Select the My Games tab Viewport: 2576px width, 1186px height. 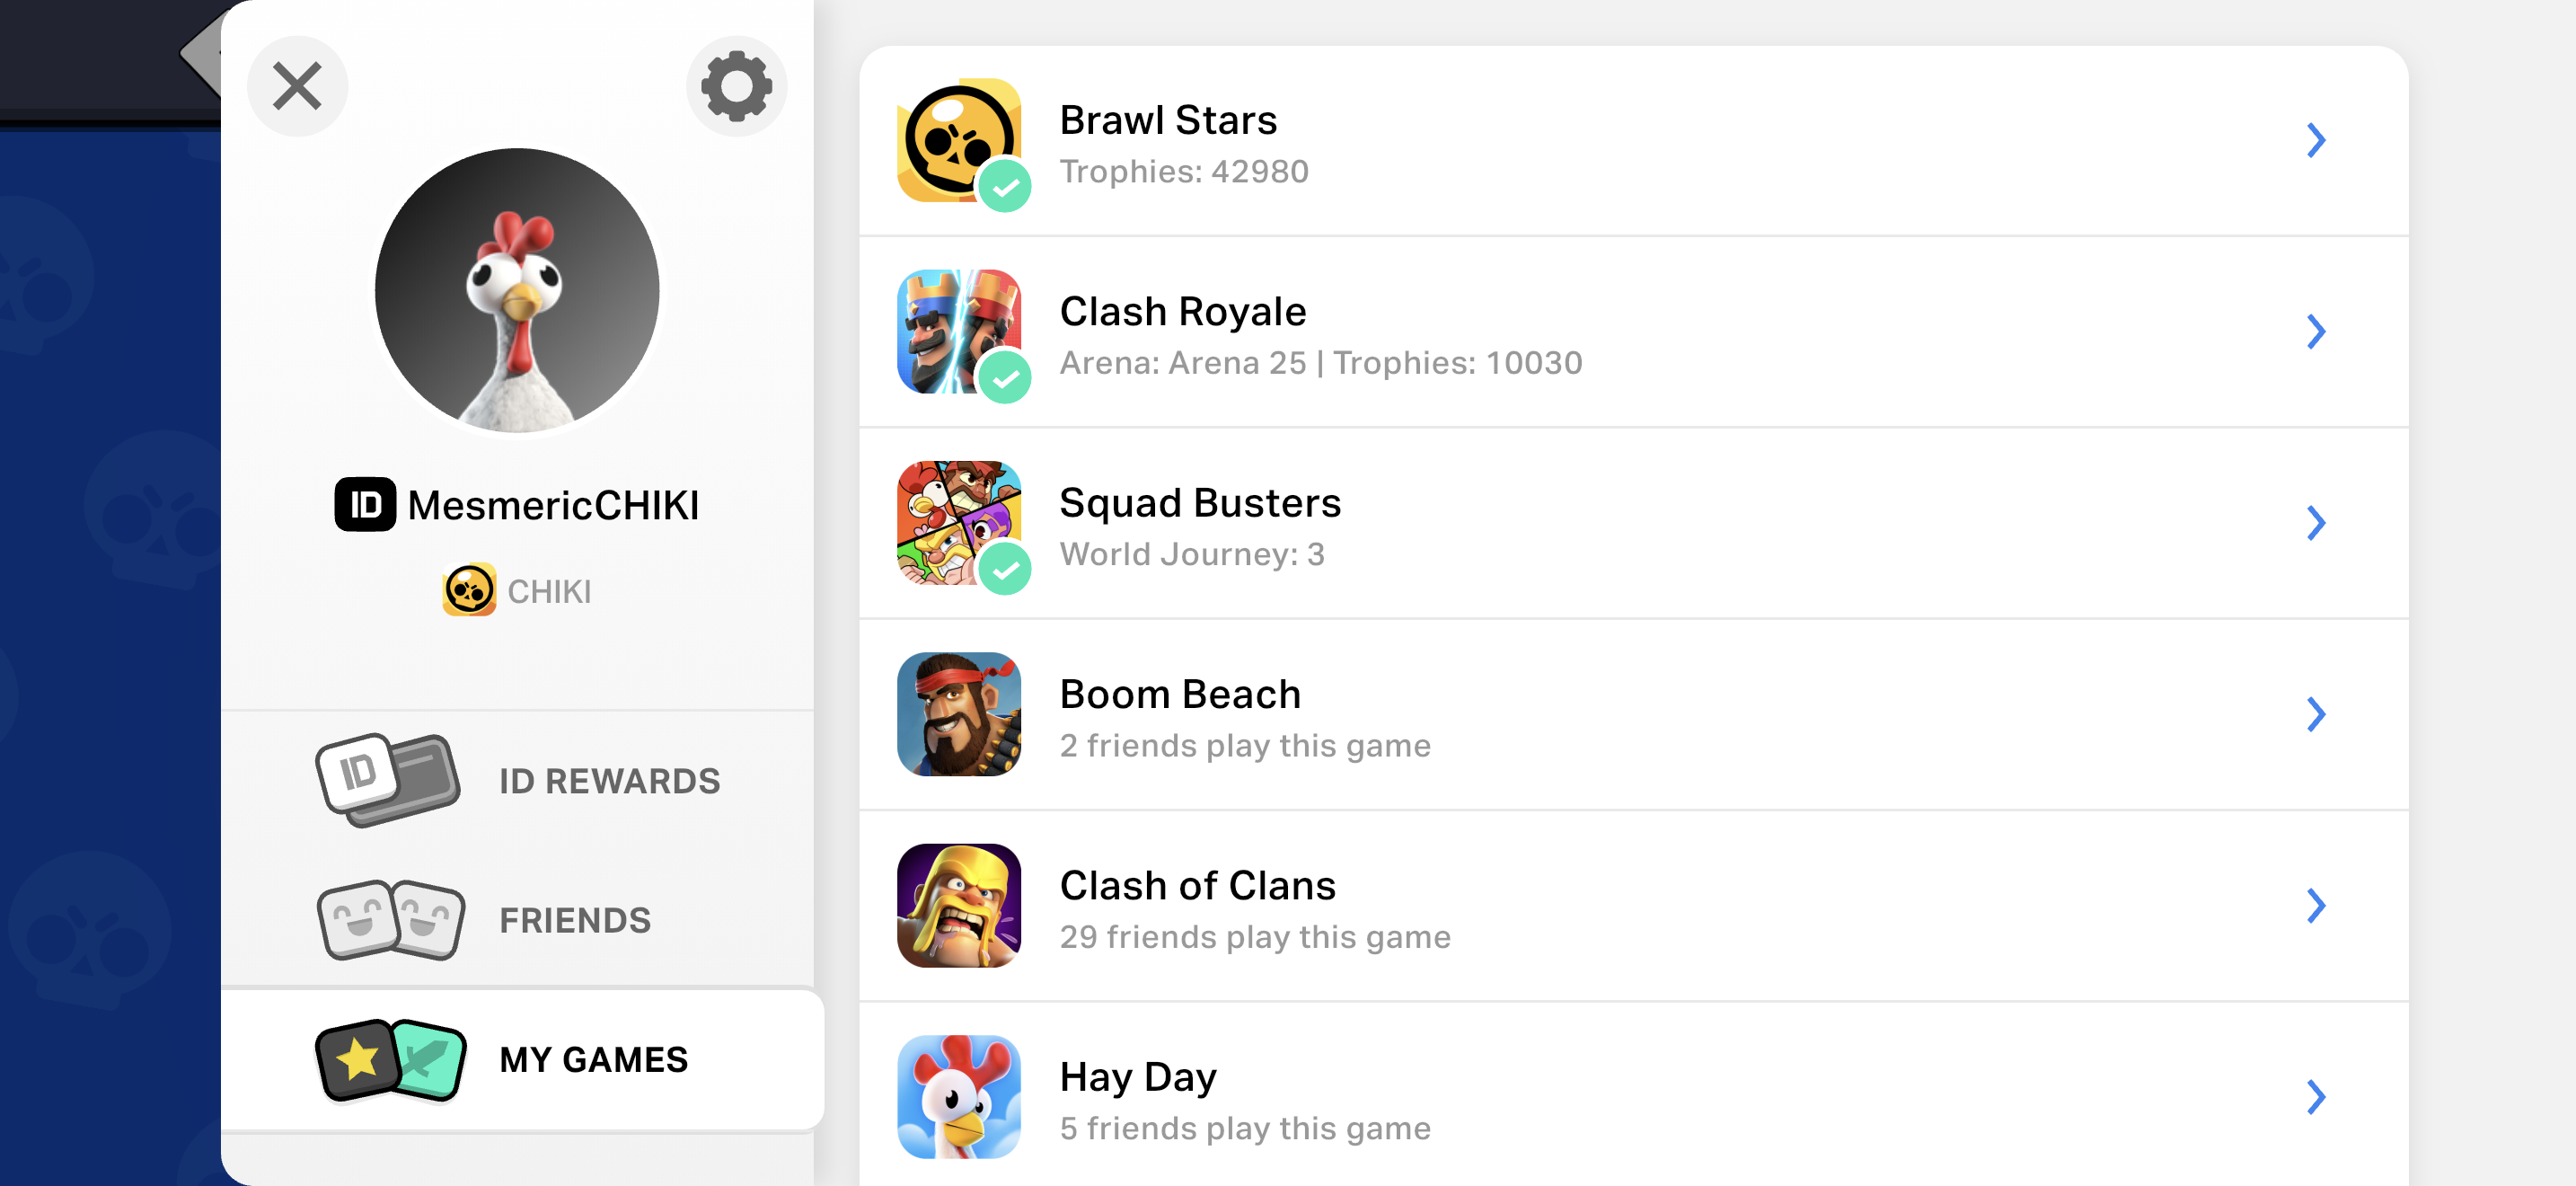[x=522, y=1059]
